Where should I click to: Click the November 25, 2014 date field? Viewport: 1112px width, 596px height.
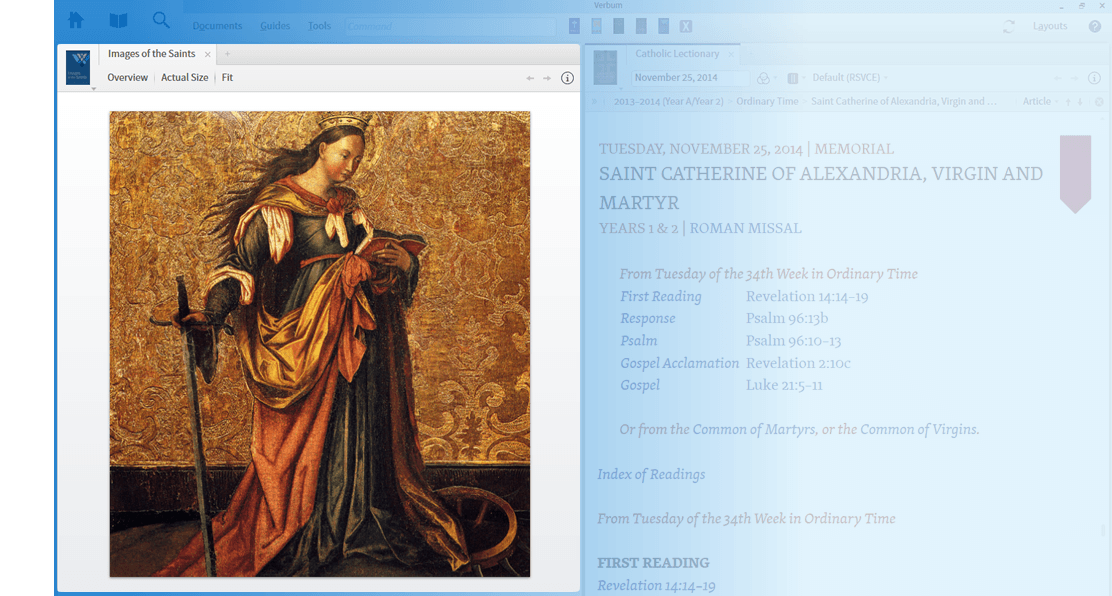tap(690, 78)
